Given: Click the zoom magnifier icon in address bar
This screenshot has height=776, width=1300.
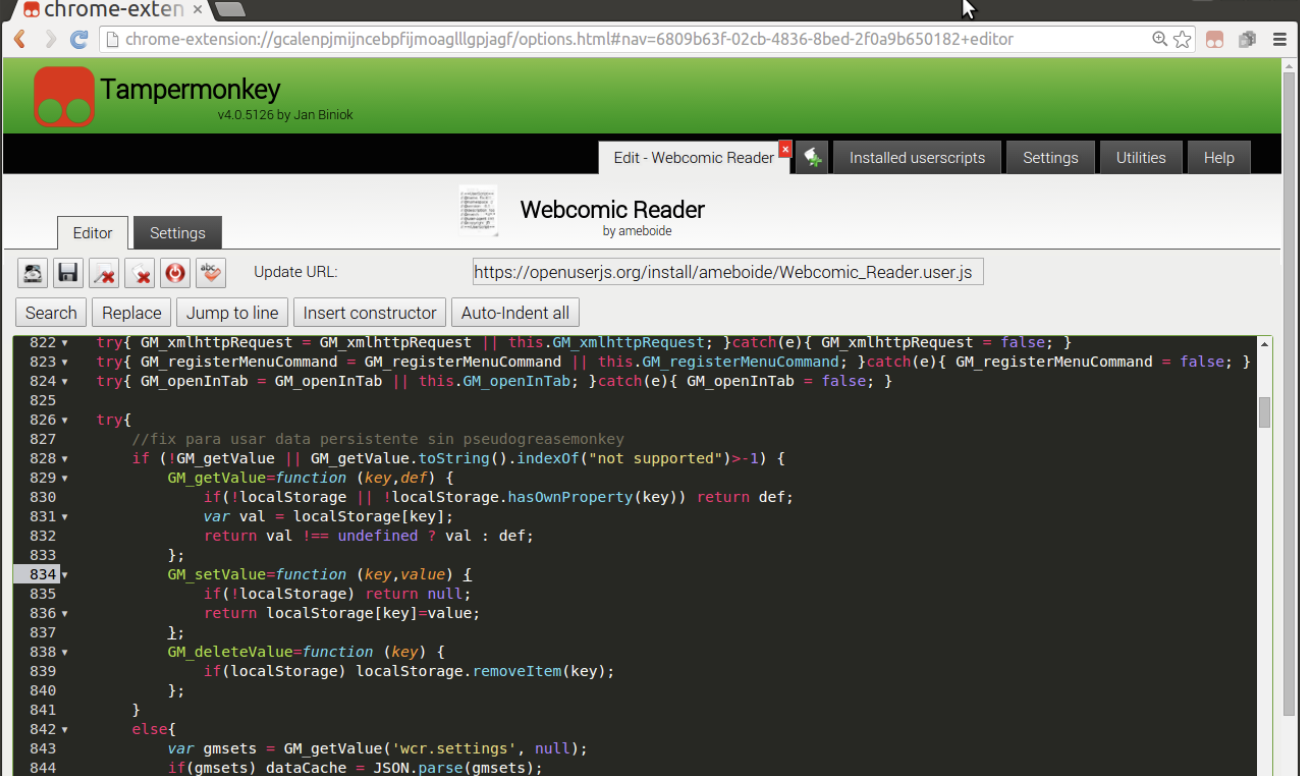Looking at the screenshot, I should click(x=1159, y=39).
